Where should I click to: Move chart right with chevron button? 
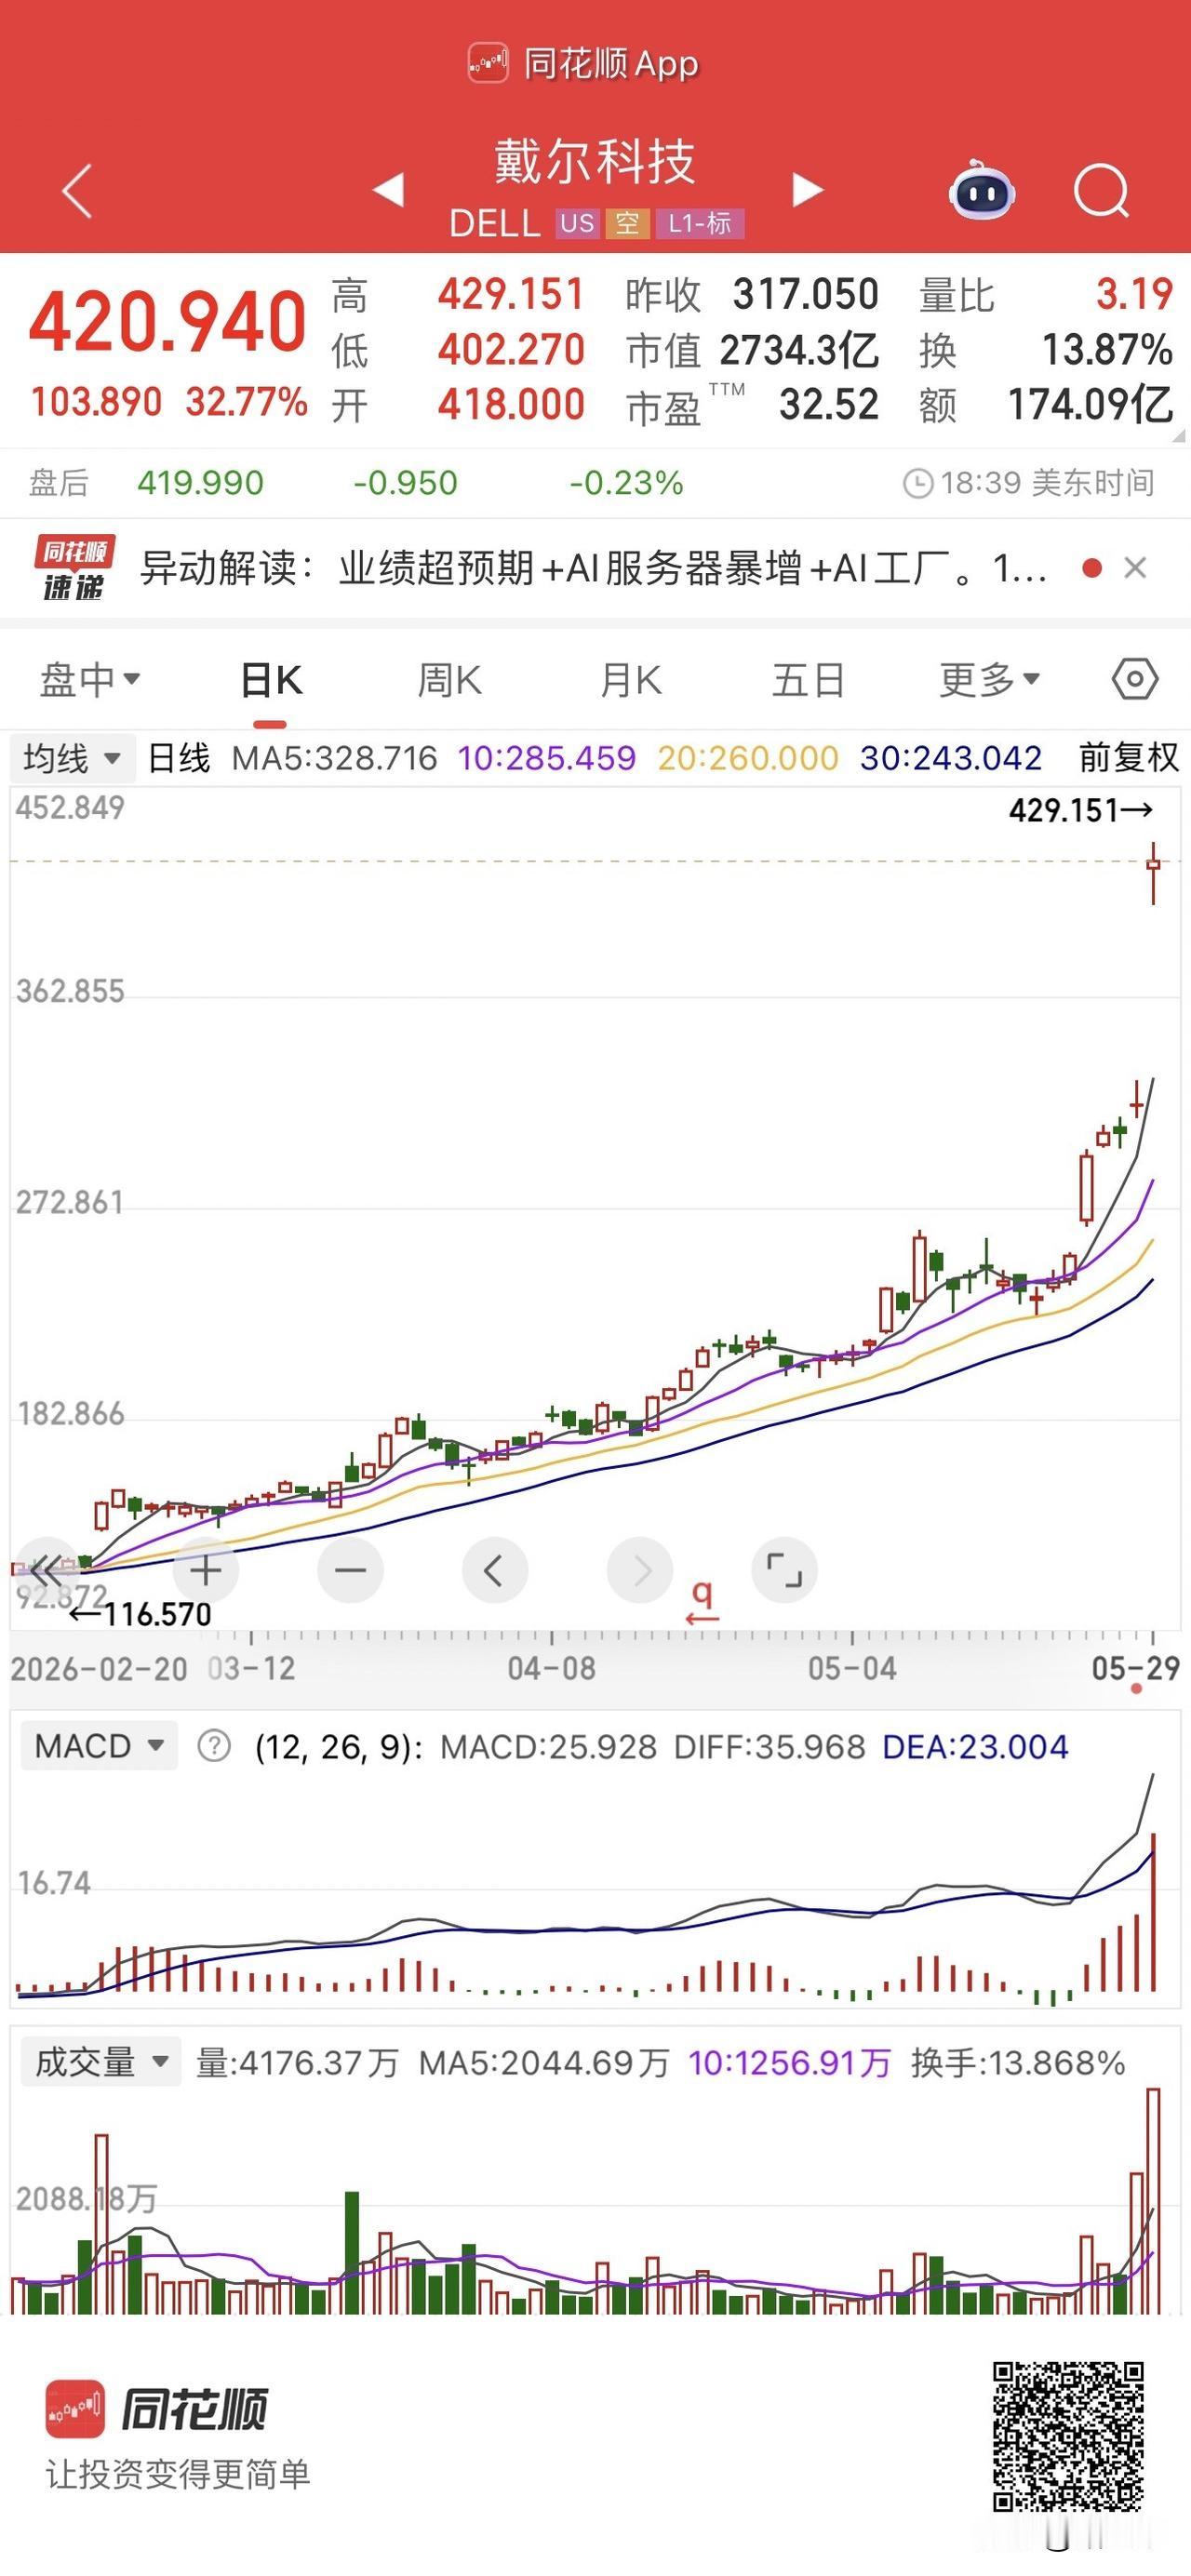point(640,1570)
